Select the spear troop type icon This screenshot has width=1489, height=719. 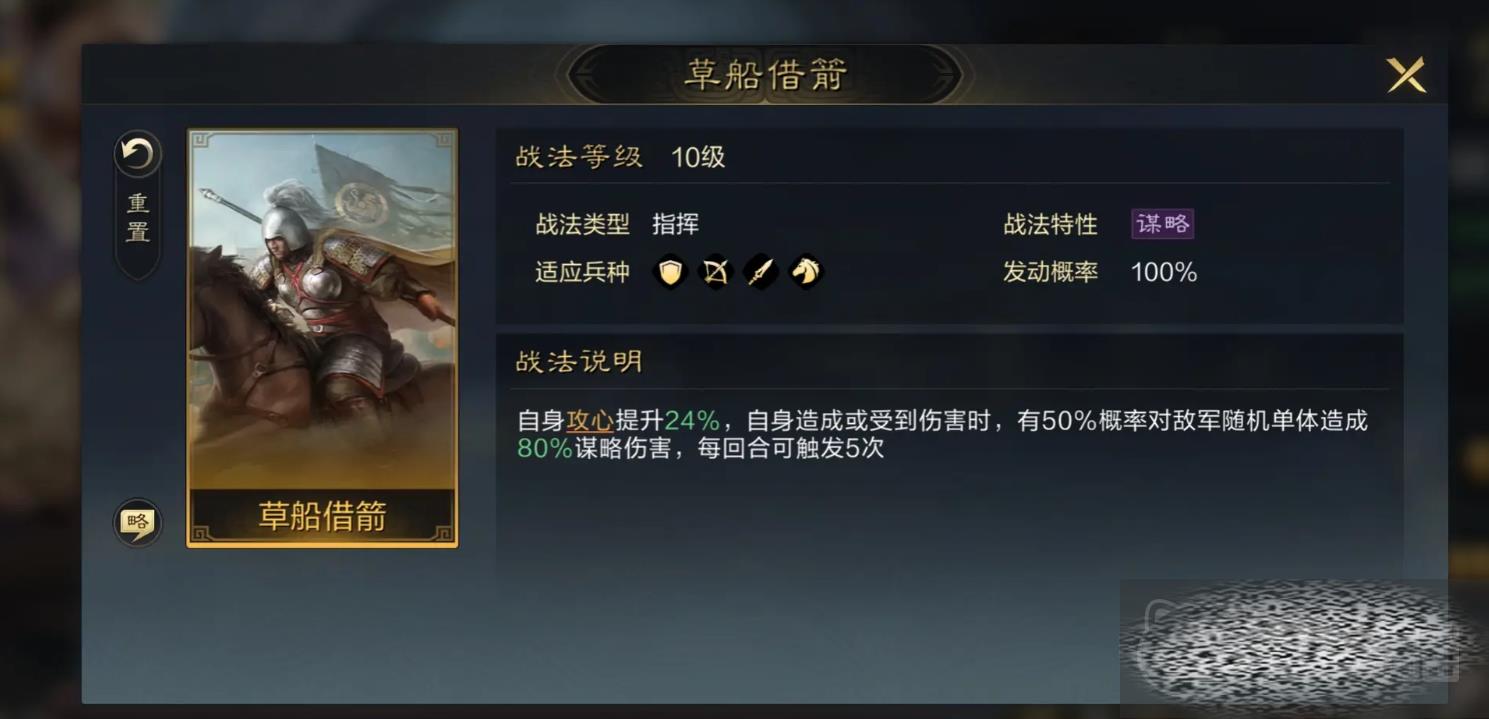click(761, 271)
